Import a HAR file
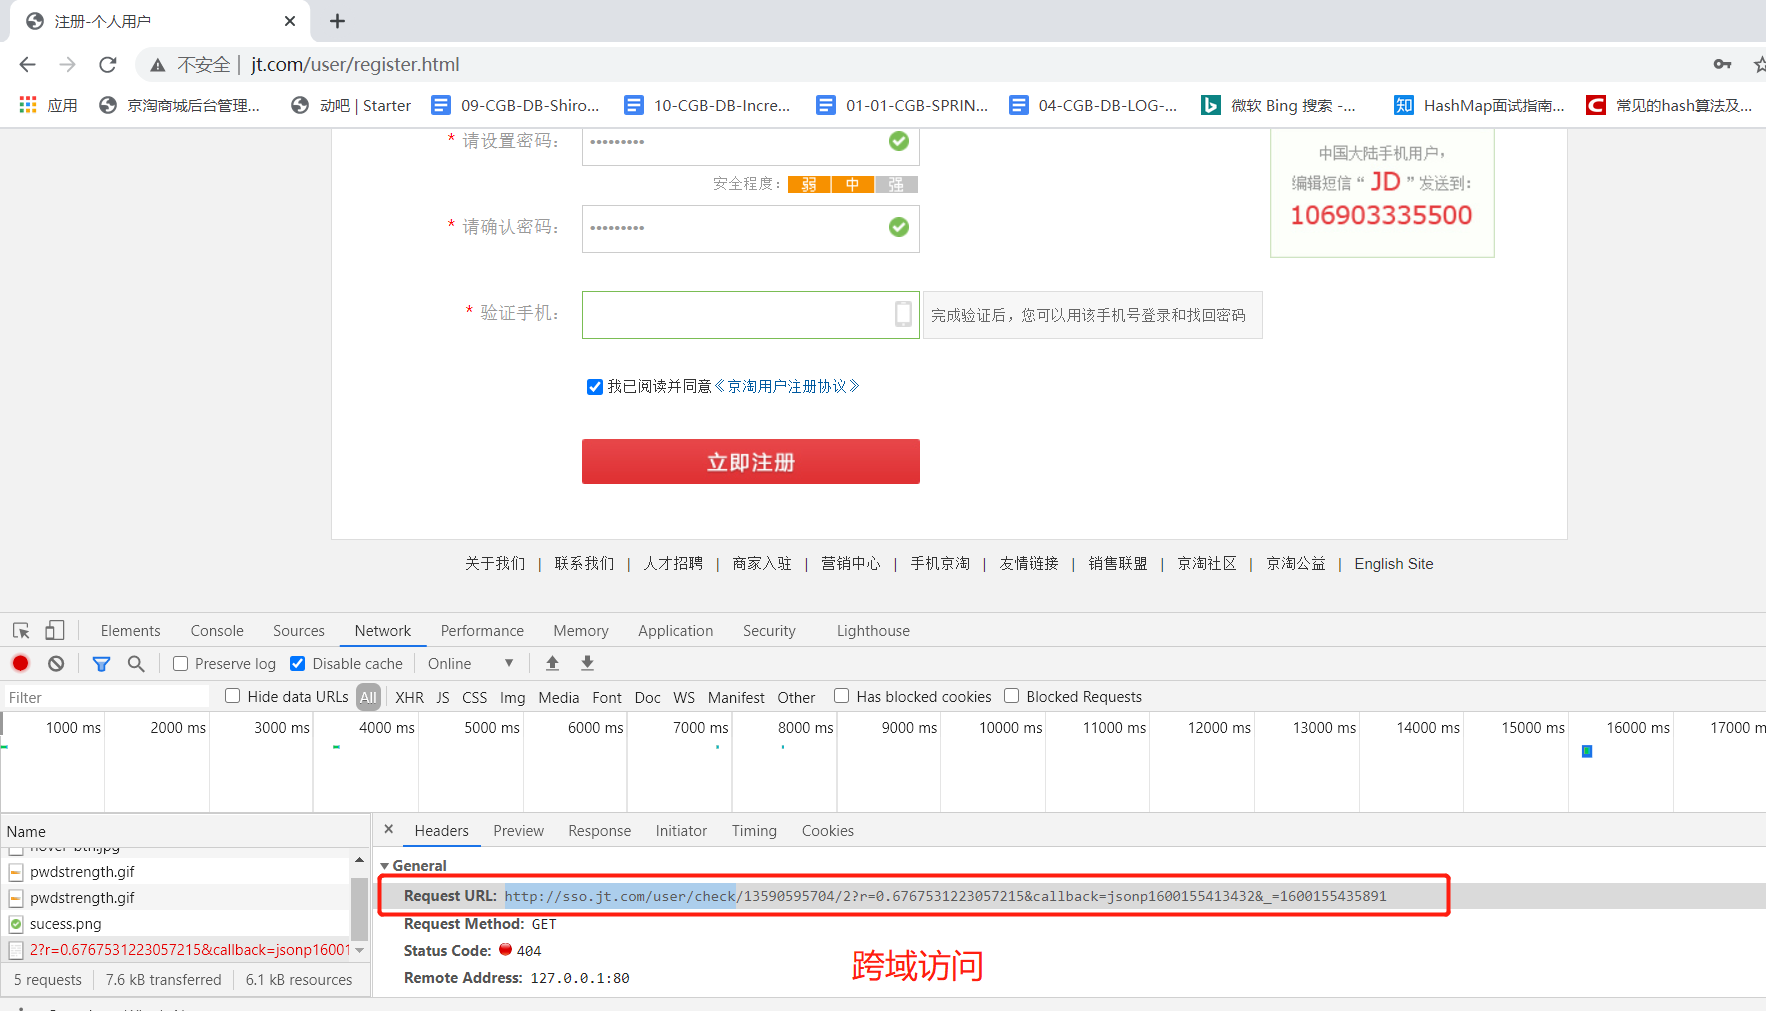The image size is (1766, 1011). point(552,663)
